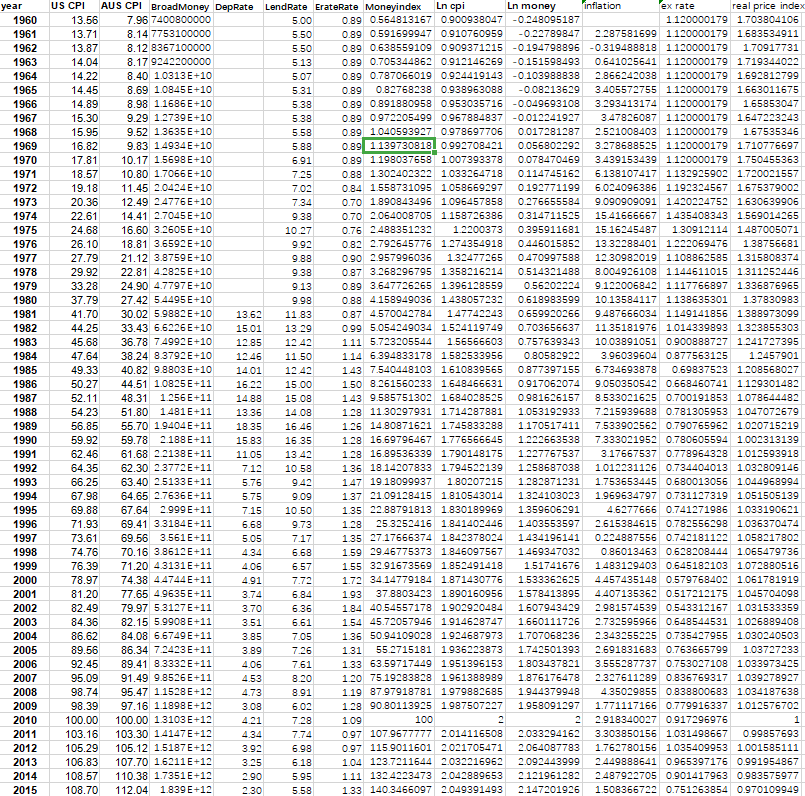Click Moneyindex value 0.564813167
805x796 pixels.
(400, 20)
